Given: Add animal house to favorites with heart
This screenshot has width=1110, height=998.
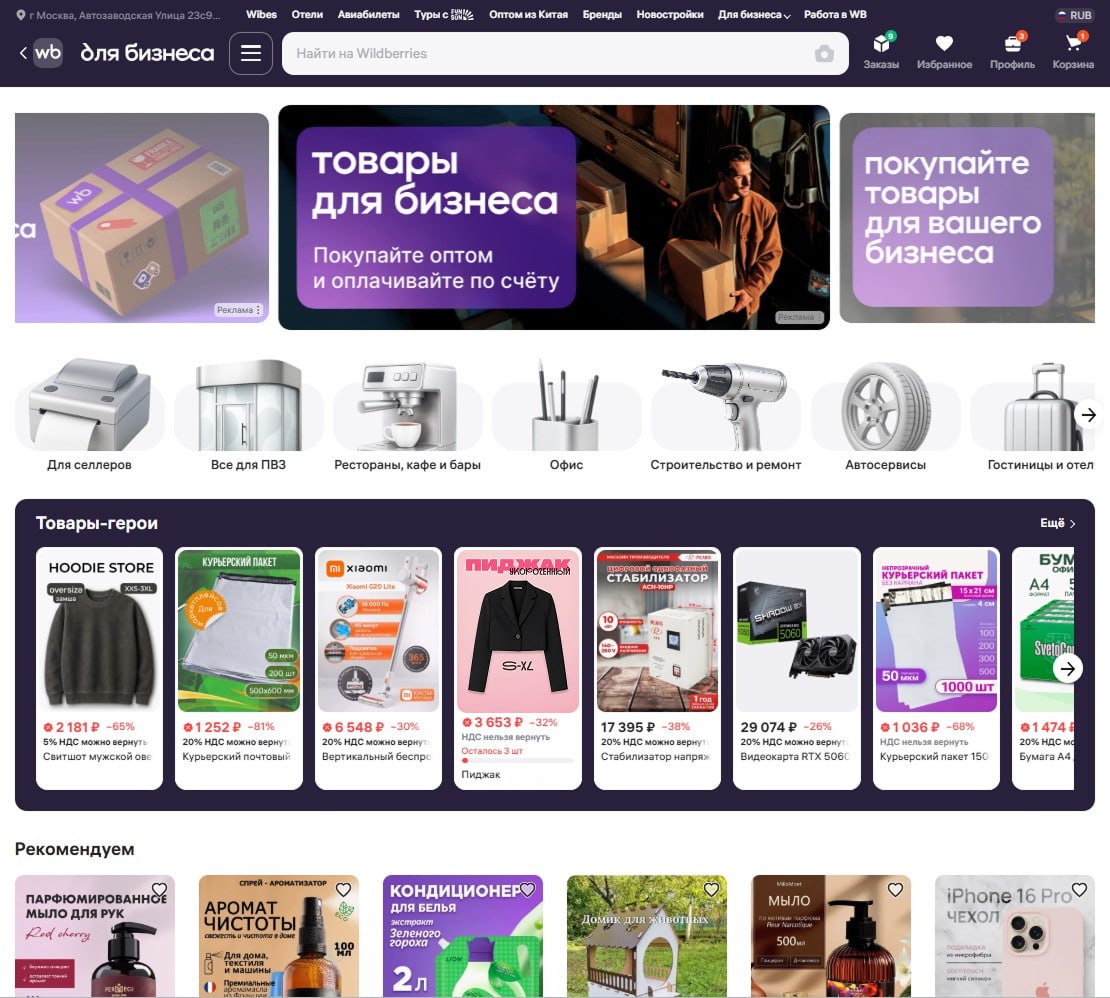Looking at the screenshot, I should pyautogui.click(x=711, y=890).
